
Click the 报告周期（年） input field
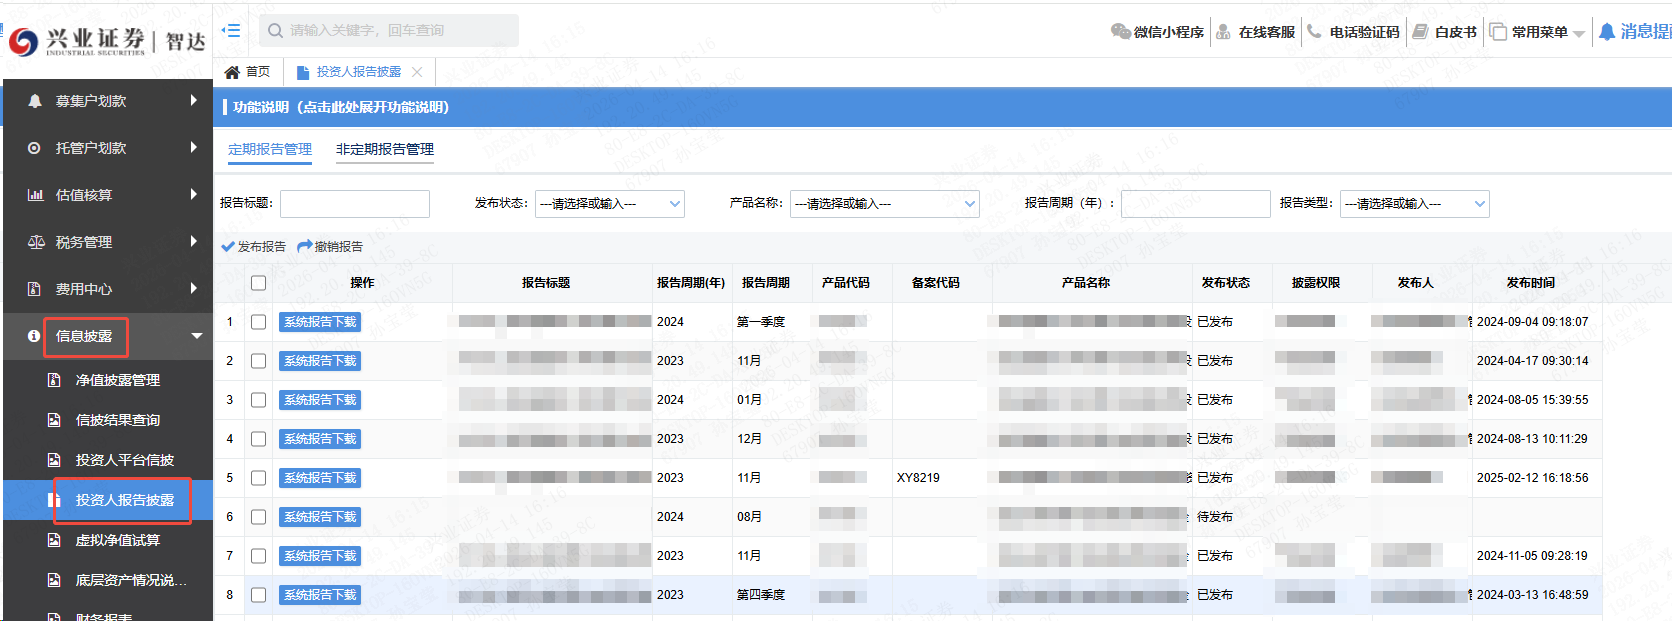[1196, 204]
